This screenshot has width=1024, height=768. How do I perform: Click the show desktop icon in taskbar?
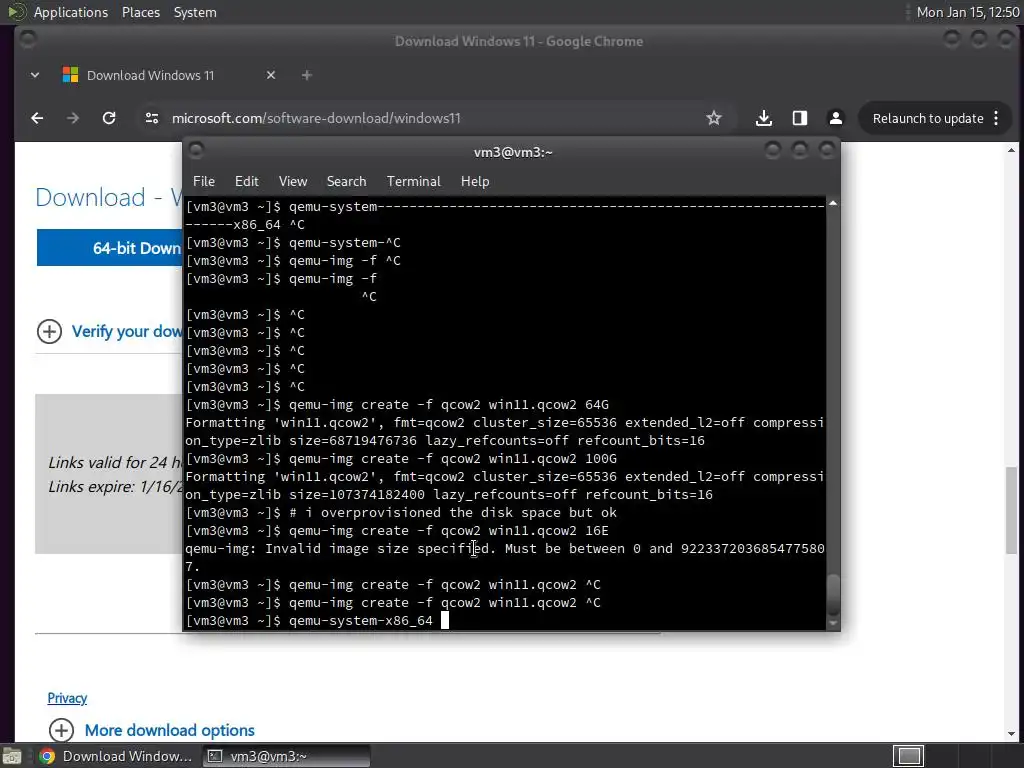pyautogui.click(x=12, y=756)
